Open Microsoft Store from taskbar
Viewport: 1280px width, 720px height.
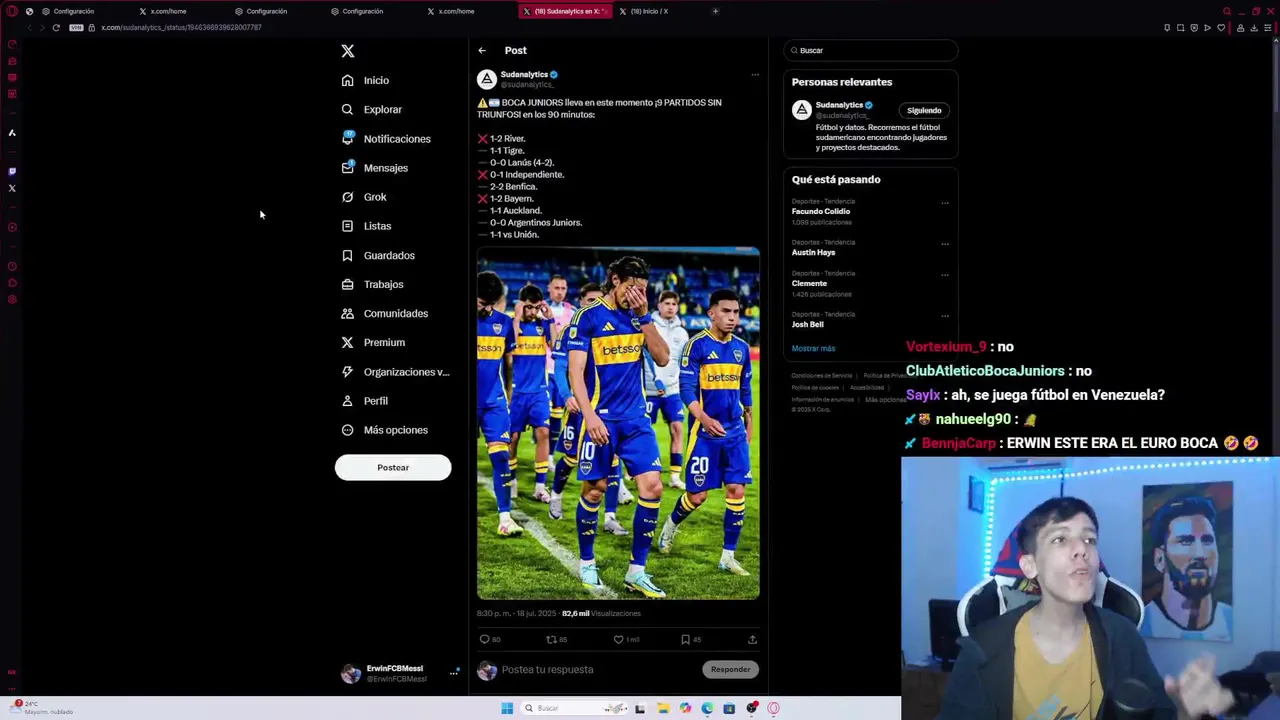pos(729,708)
